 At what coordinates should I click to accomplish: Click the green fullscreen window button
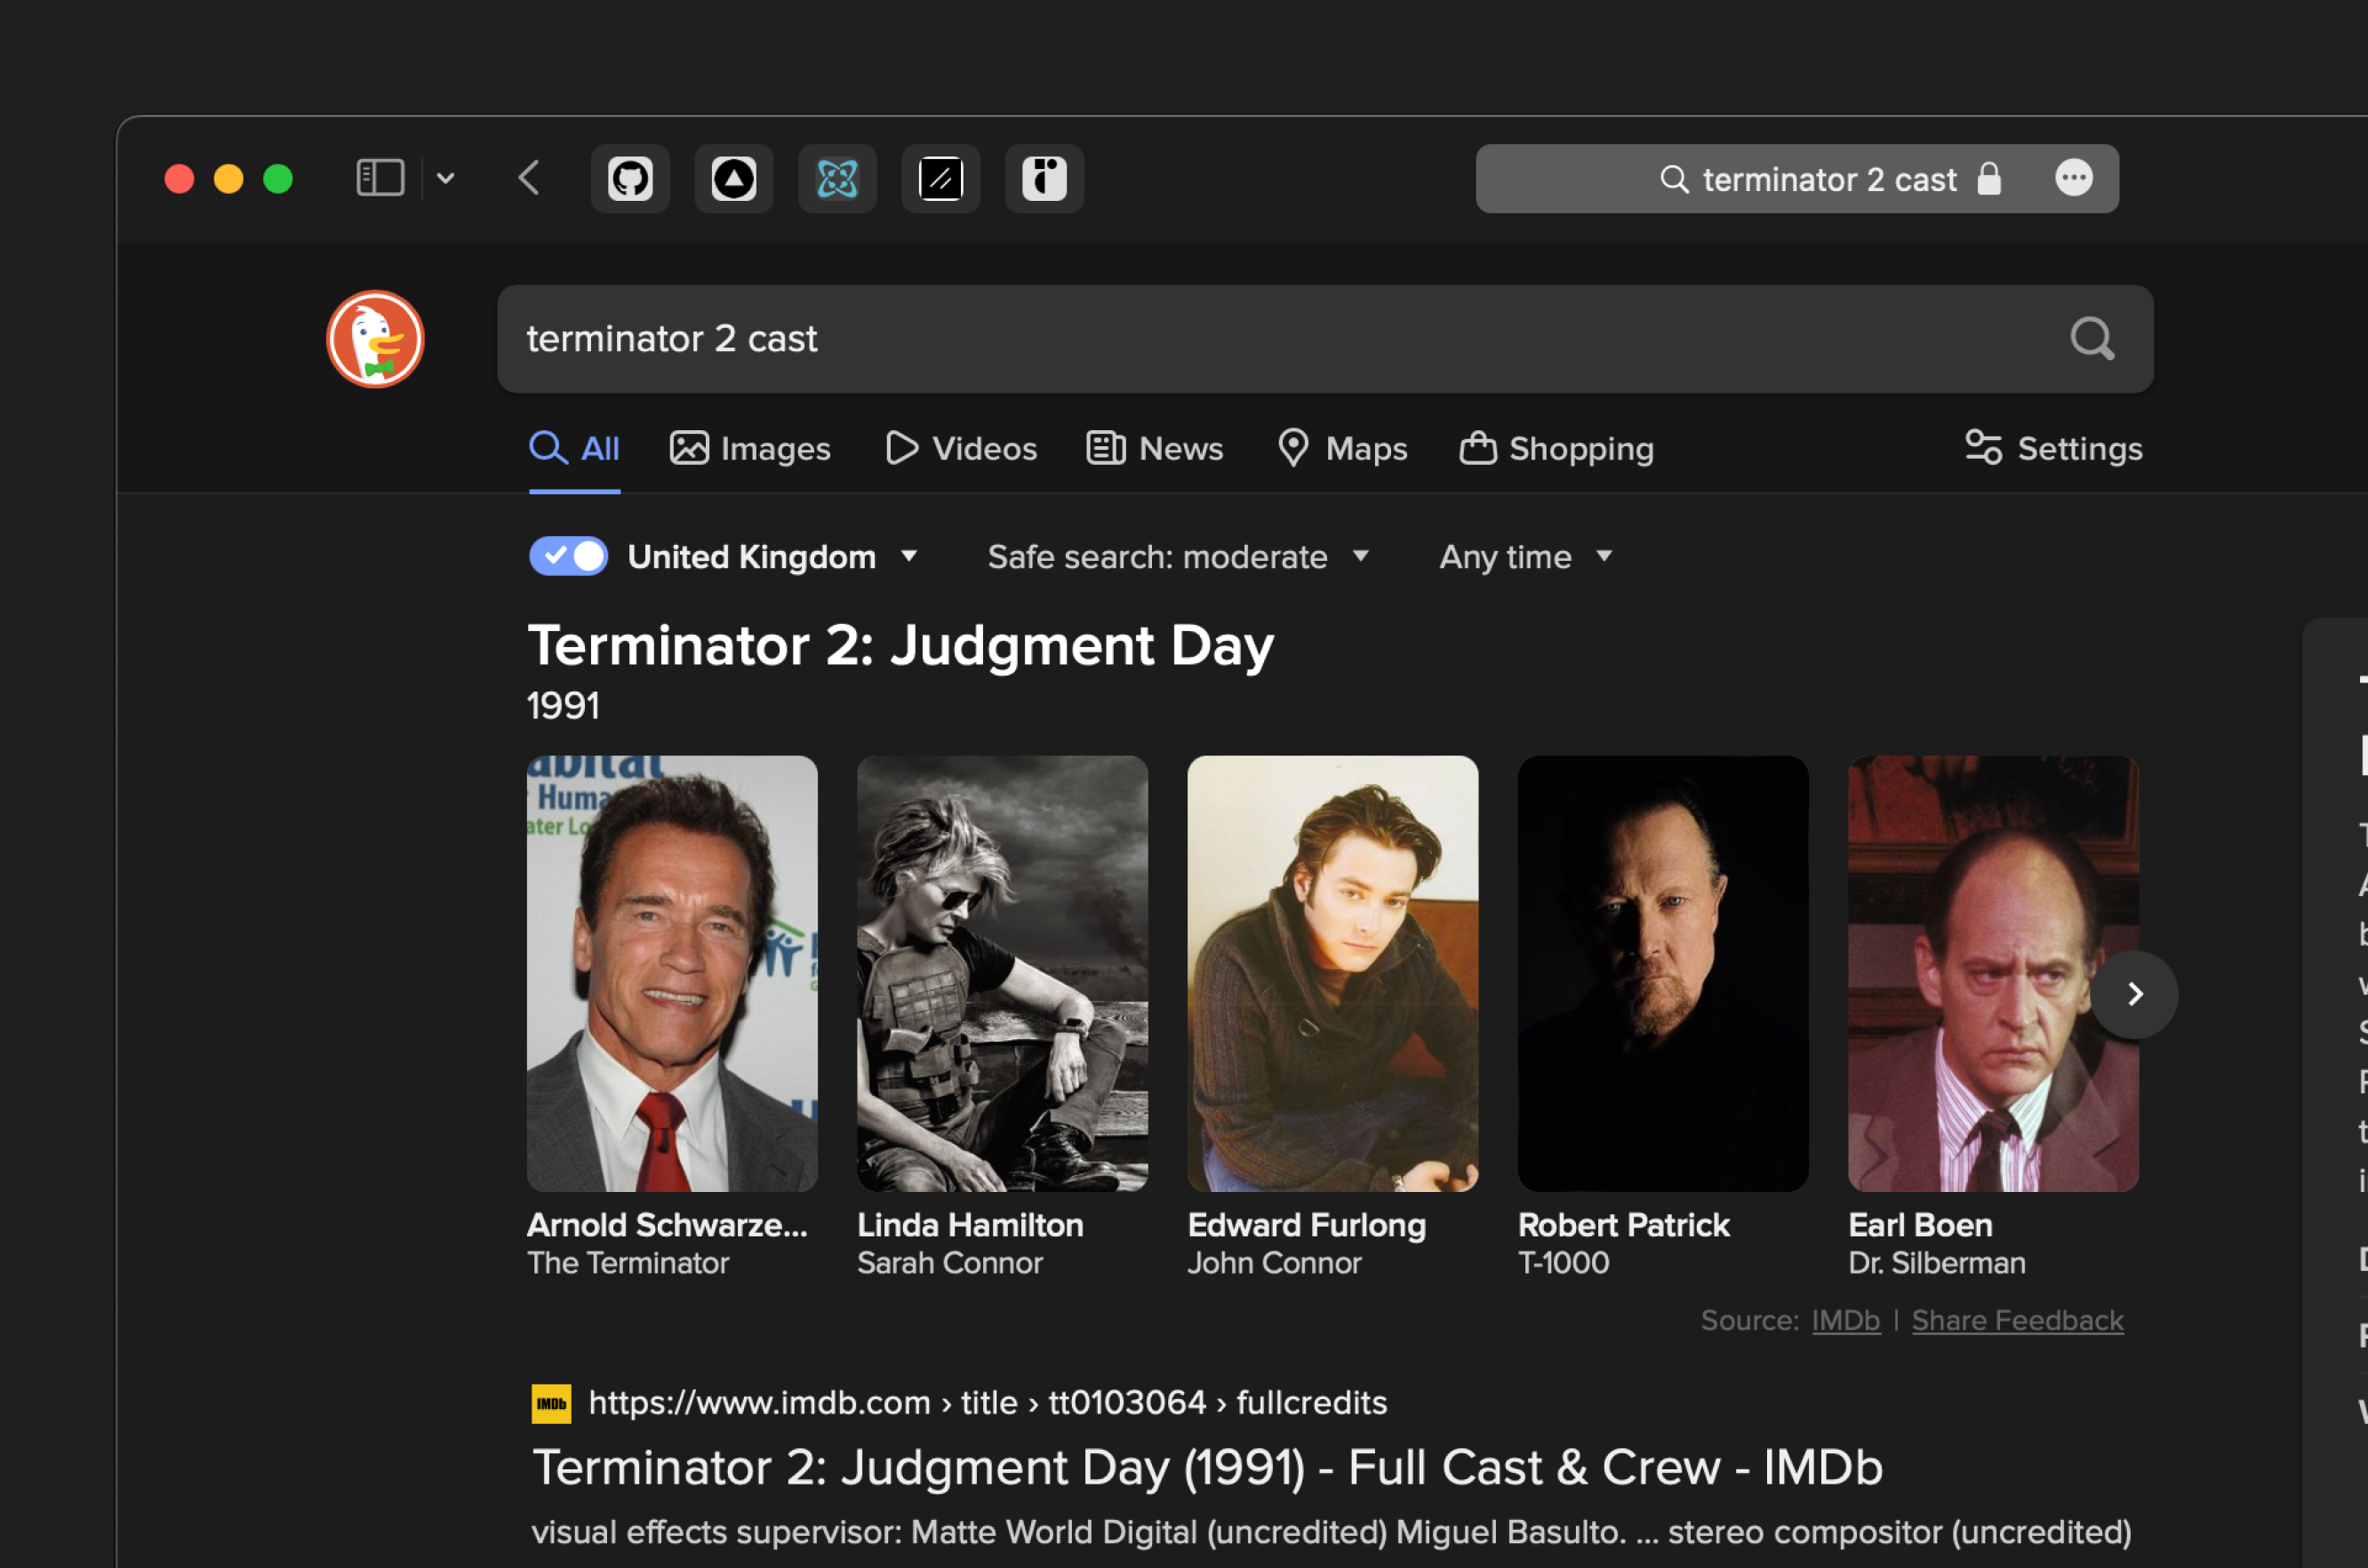point(277,179)
